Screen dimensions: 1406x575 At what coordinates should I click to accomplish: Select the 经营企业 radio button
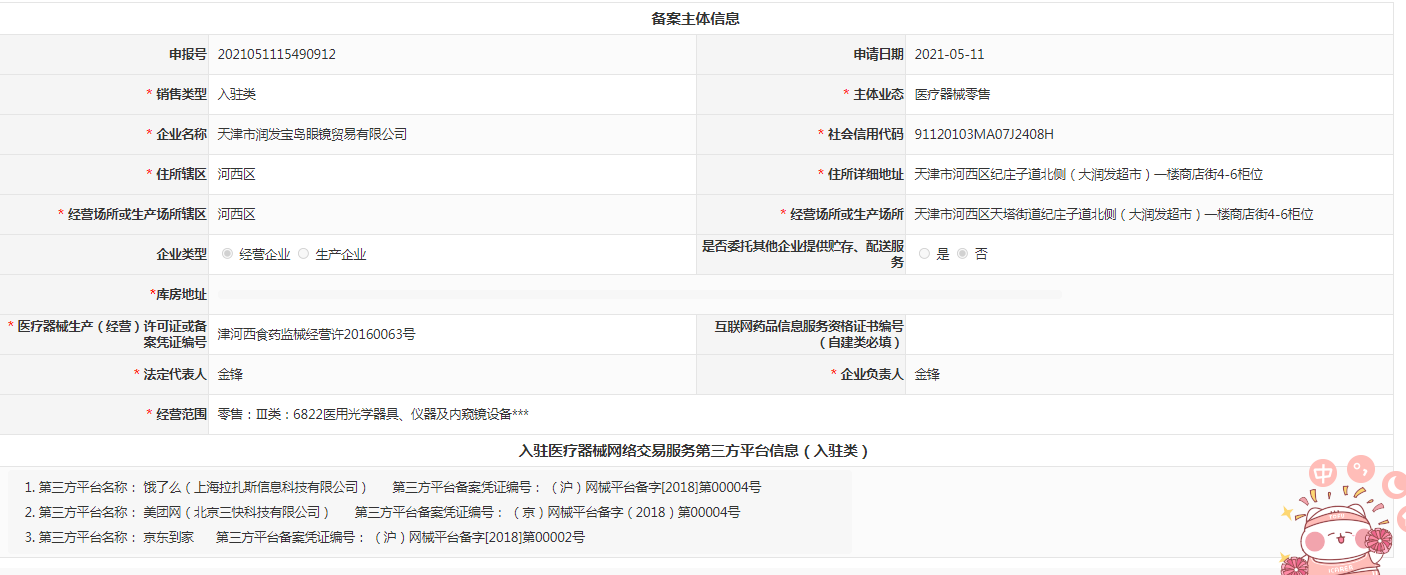tap(227, 254)
